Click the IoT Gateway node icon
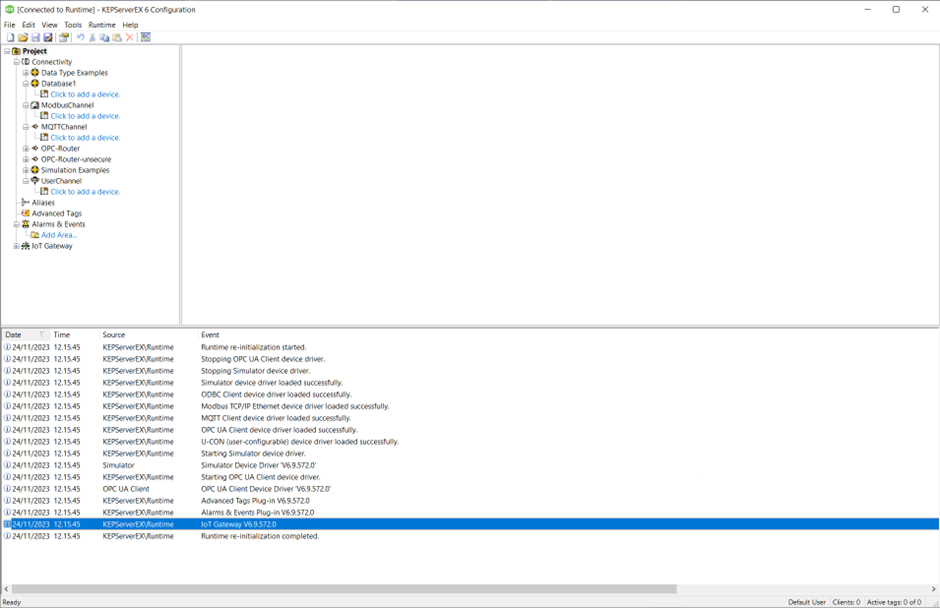This screenshot has height=608, width=940. pos(25,246)
